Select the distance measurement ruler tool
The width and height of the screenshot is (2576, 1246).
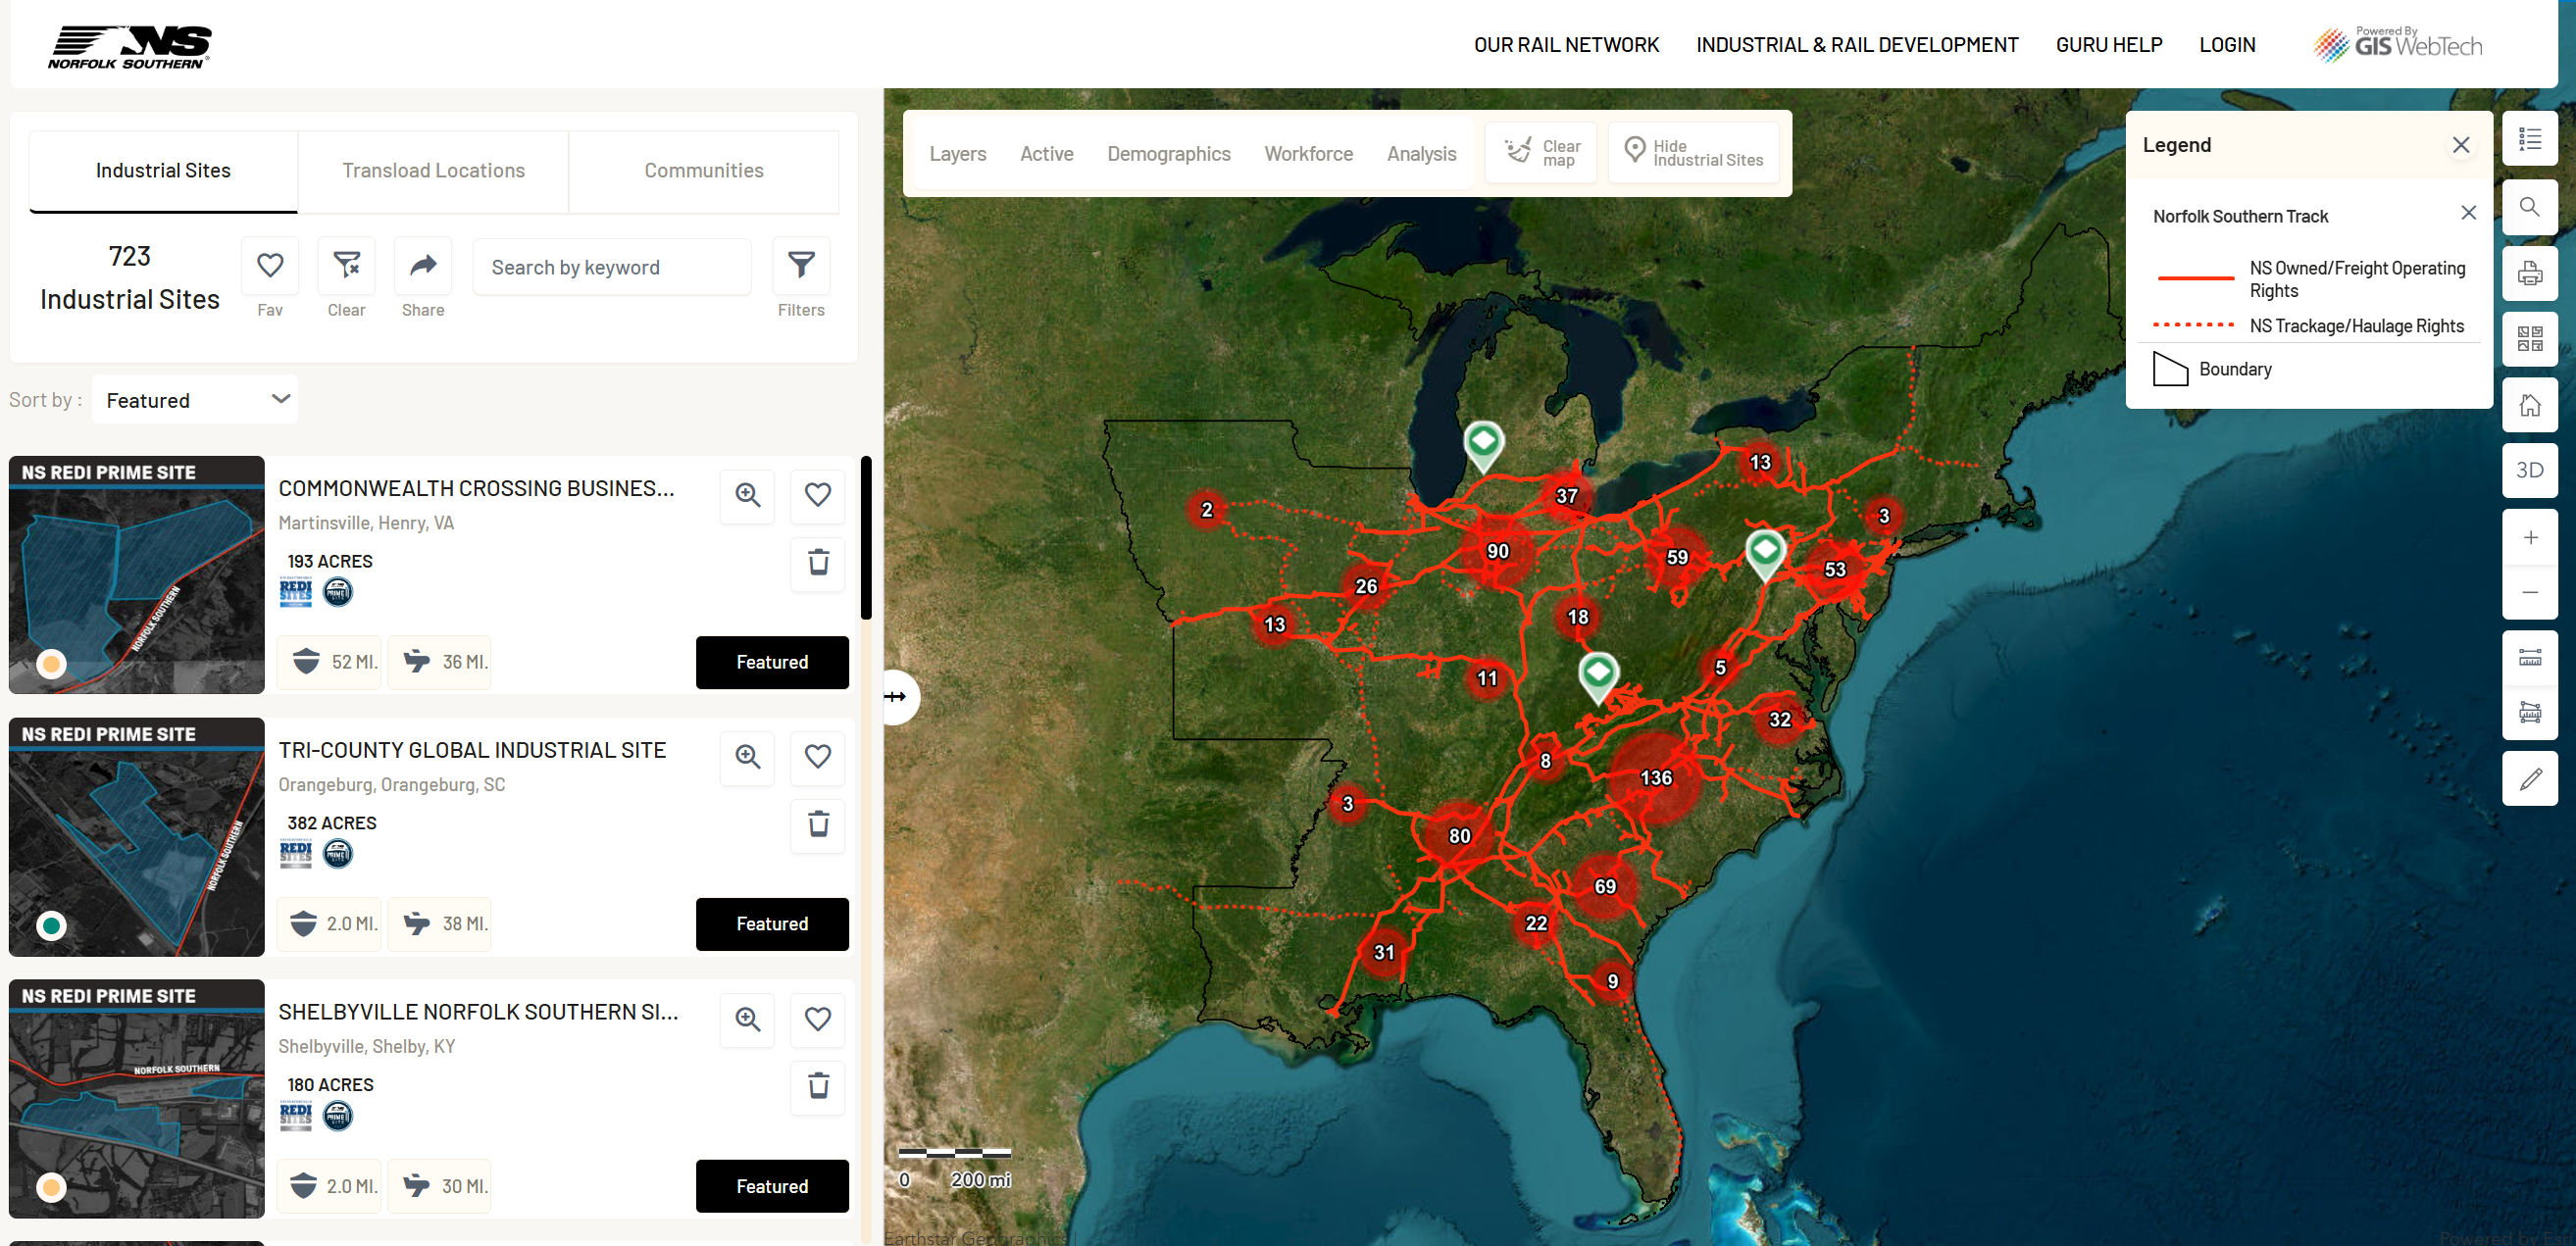tap(2529, 658)
